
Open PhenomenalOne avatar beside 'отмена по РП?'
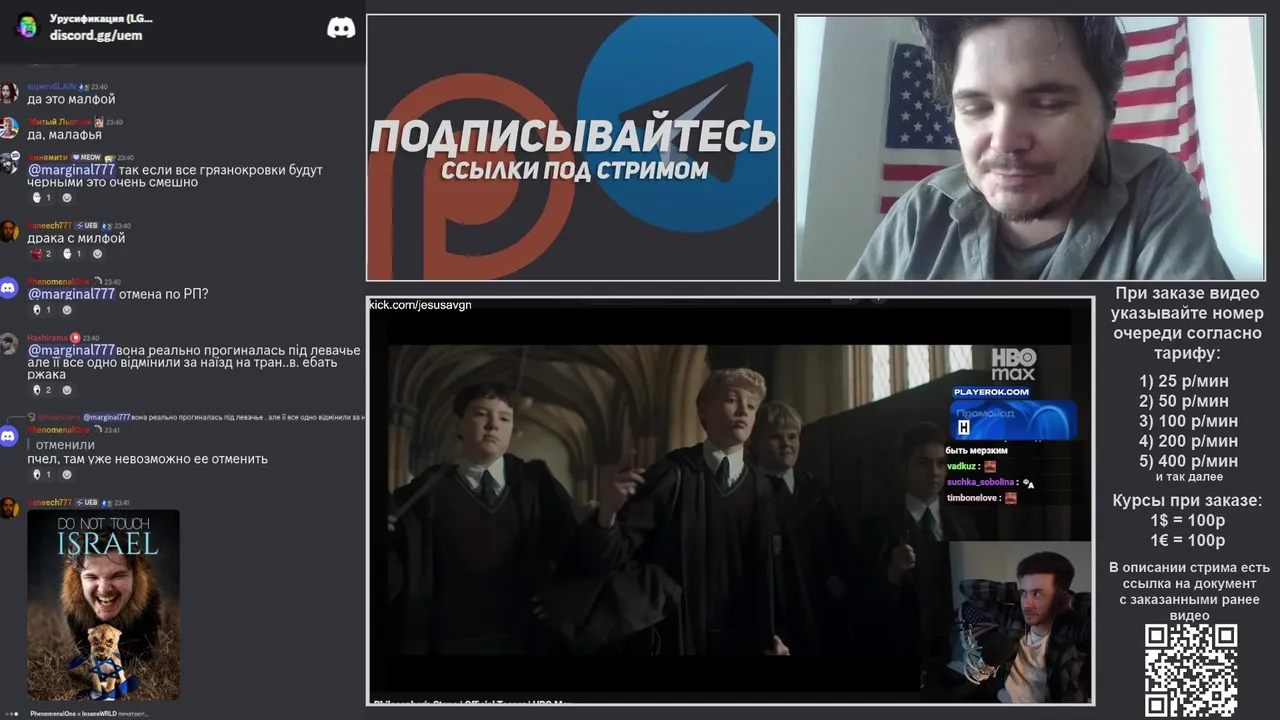point(9,288)
